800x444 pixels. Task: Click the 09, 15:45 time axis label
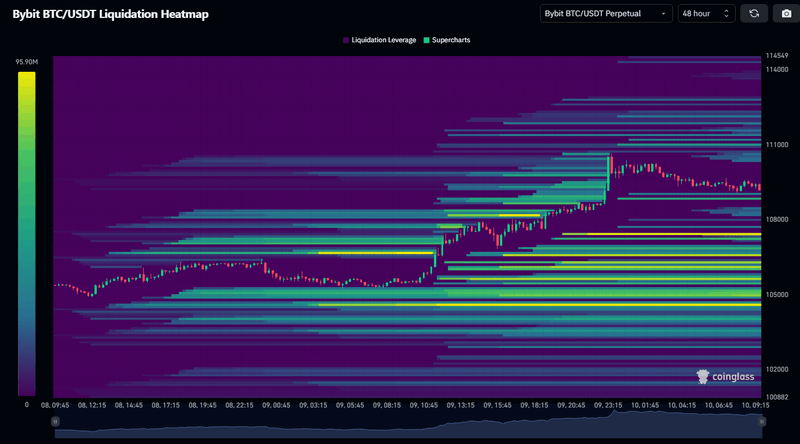tap(497, 405)
